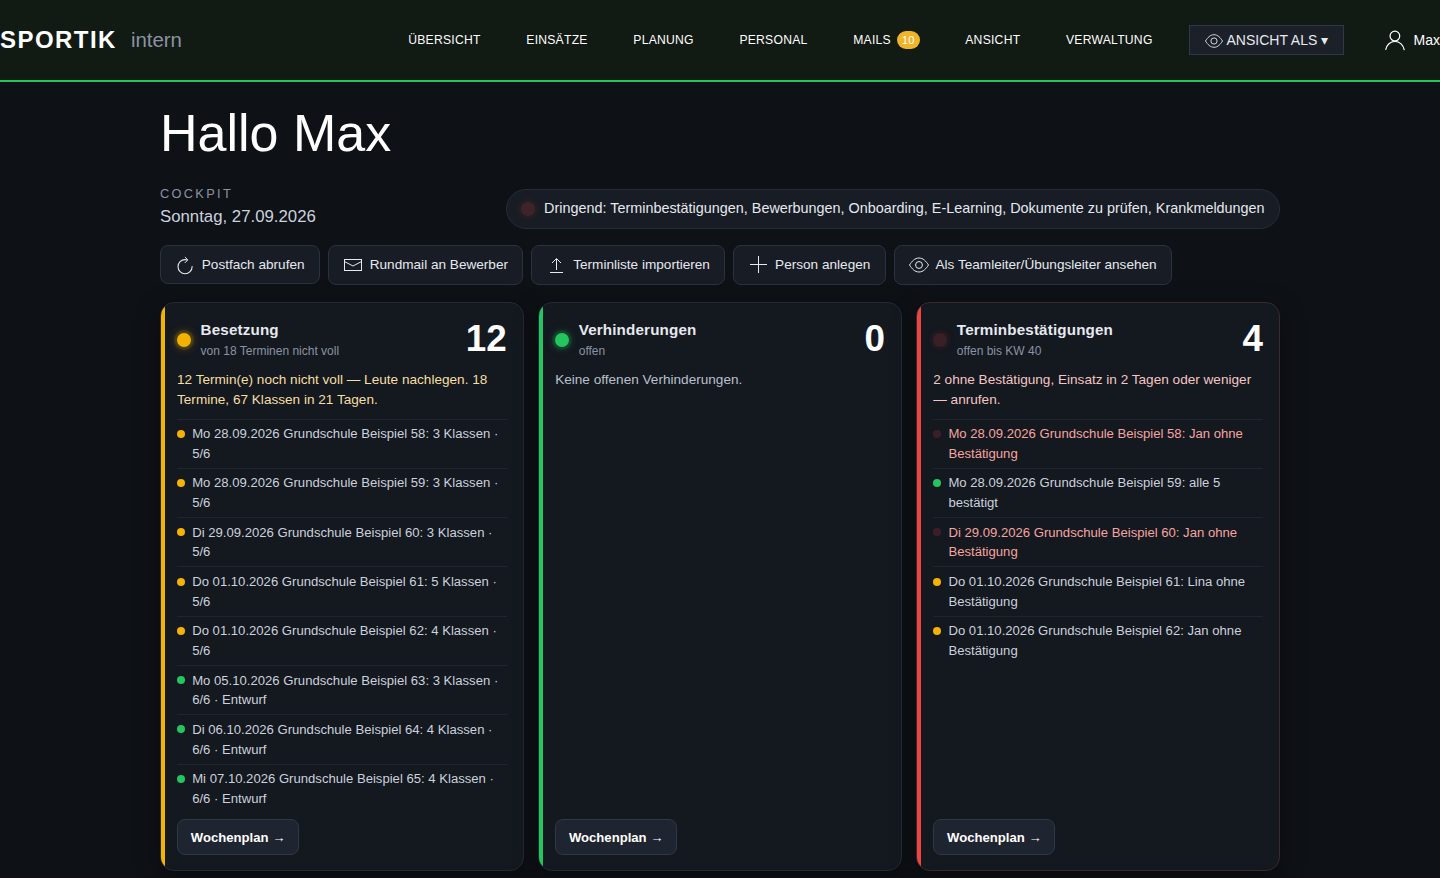Click the Dringend alert banner
The width and height of the screenshot is (1440, 878).
[893, 209]
